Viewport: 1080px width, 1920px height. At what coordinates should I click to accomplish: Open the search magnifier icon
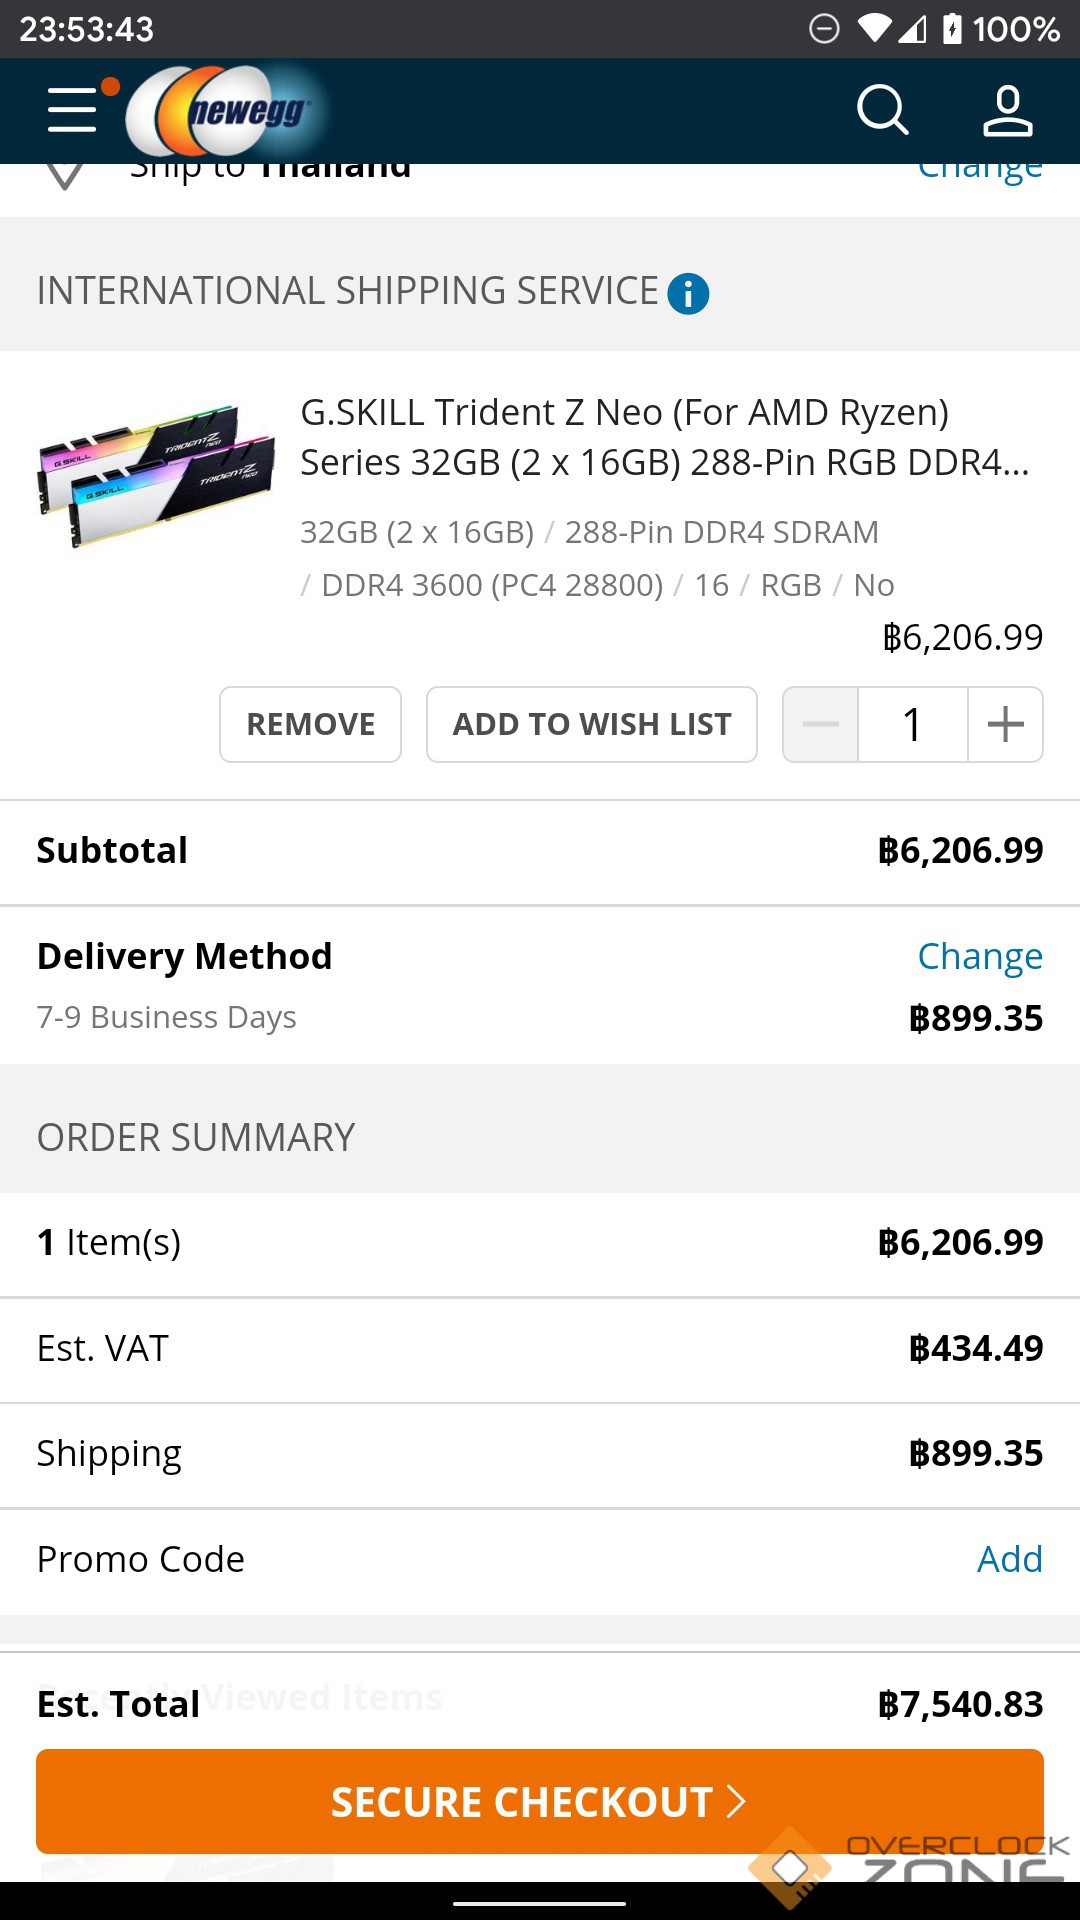[882, 109]
